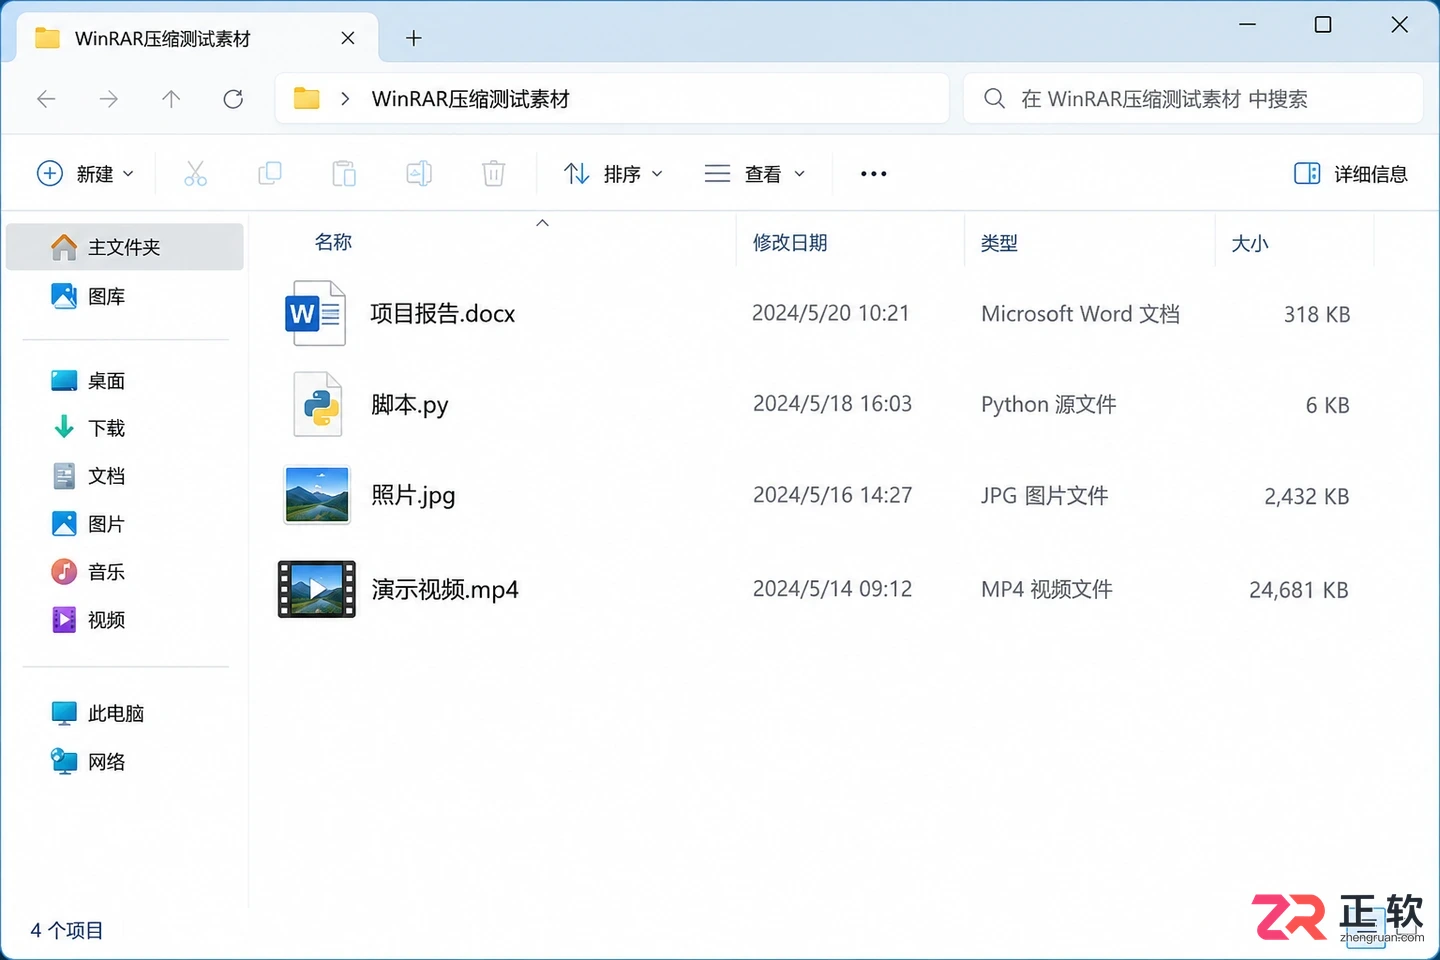This screenshot has height=960, width=1440.
Task: Open the 查看 (View) dropdown
Action: pos(755,174)
